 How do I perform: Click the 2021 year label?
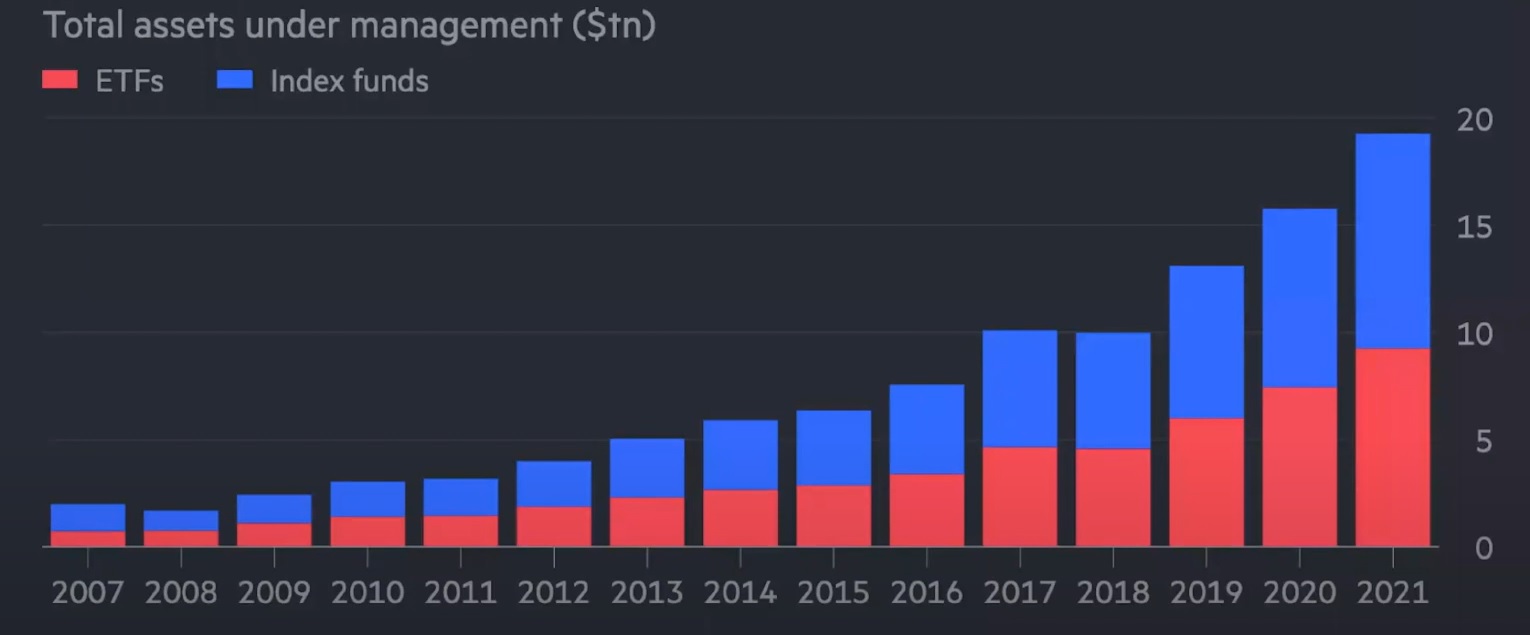click(1393, 593)
